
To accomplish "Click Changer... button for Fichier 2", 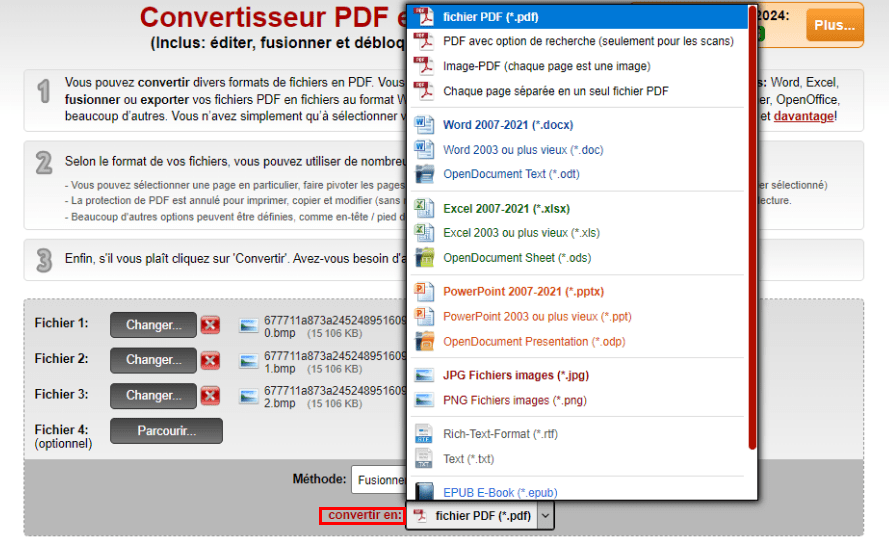I will click(153, 360).
